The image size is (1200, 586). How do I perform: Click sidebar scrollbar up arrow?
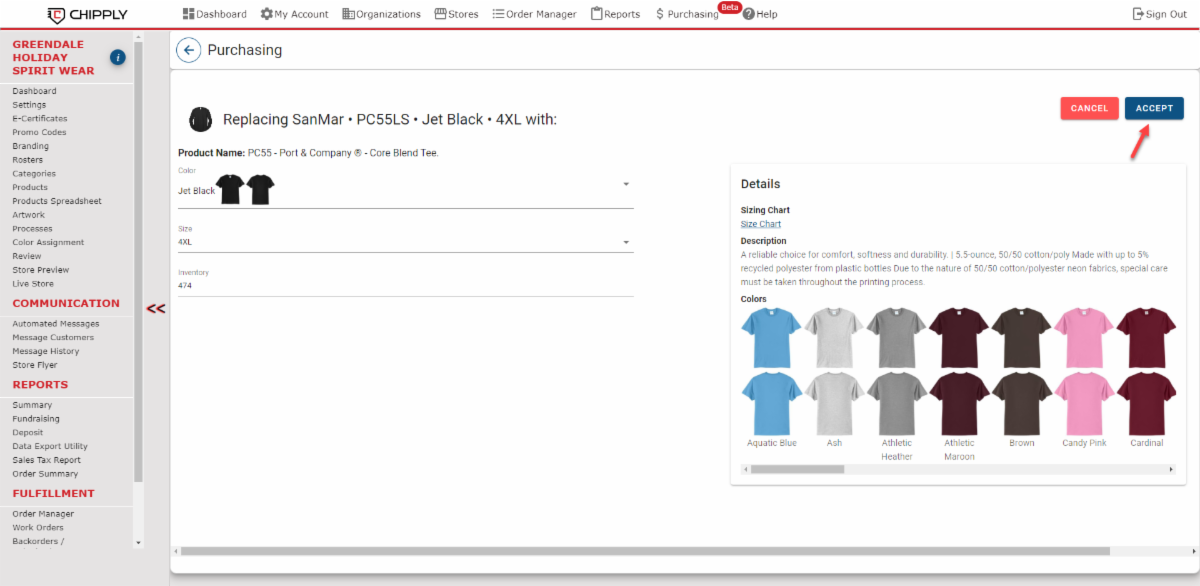[138, 38]
